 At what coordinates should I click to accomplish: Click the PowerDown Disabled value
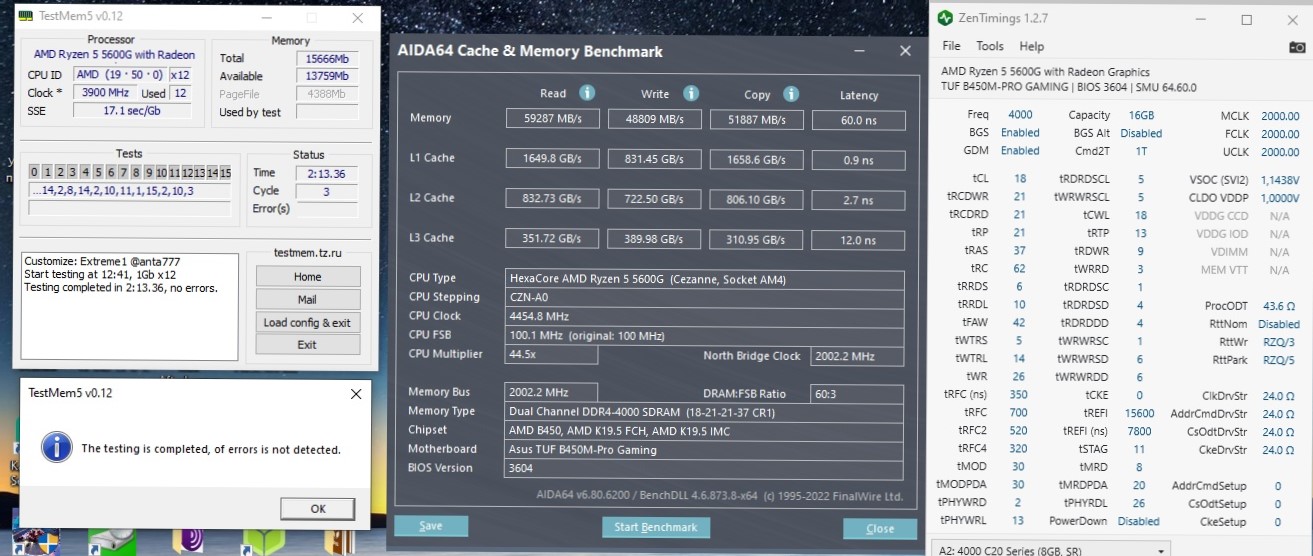tap(1139, 521)
